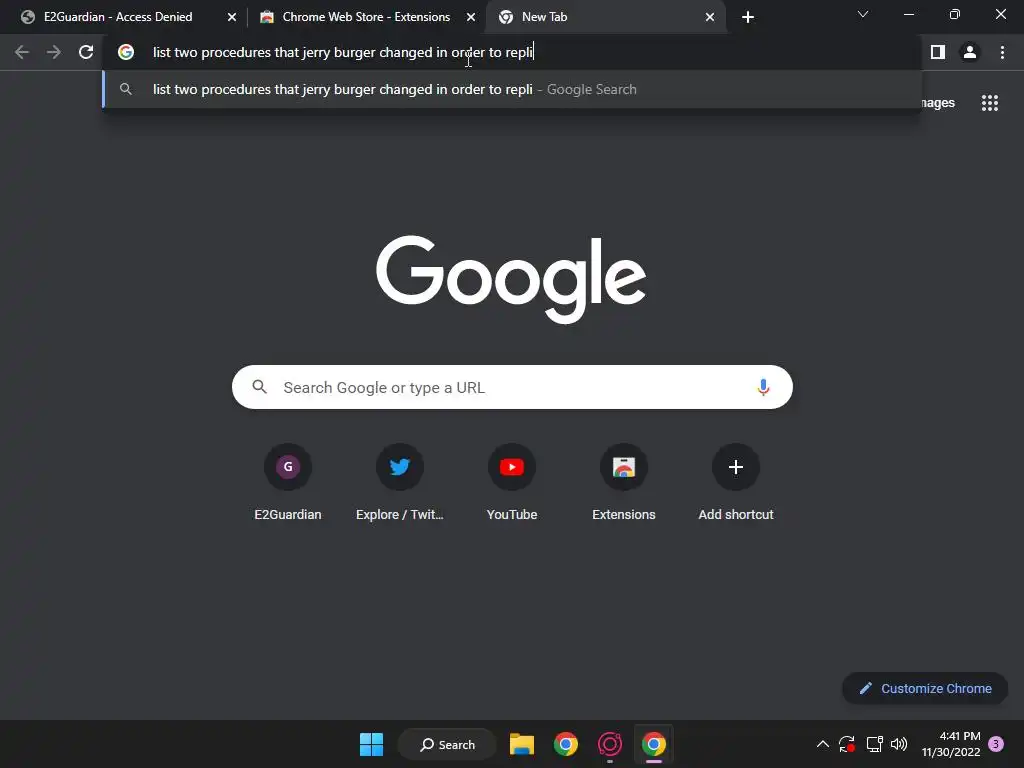Viewport: 1024px width, 768px height.
Task: Go back with the back arrow
Action: point(22,52)
